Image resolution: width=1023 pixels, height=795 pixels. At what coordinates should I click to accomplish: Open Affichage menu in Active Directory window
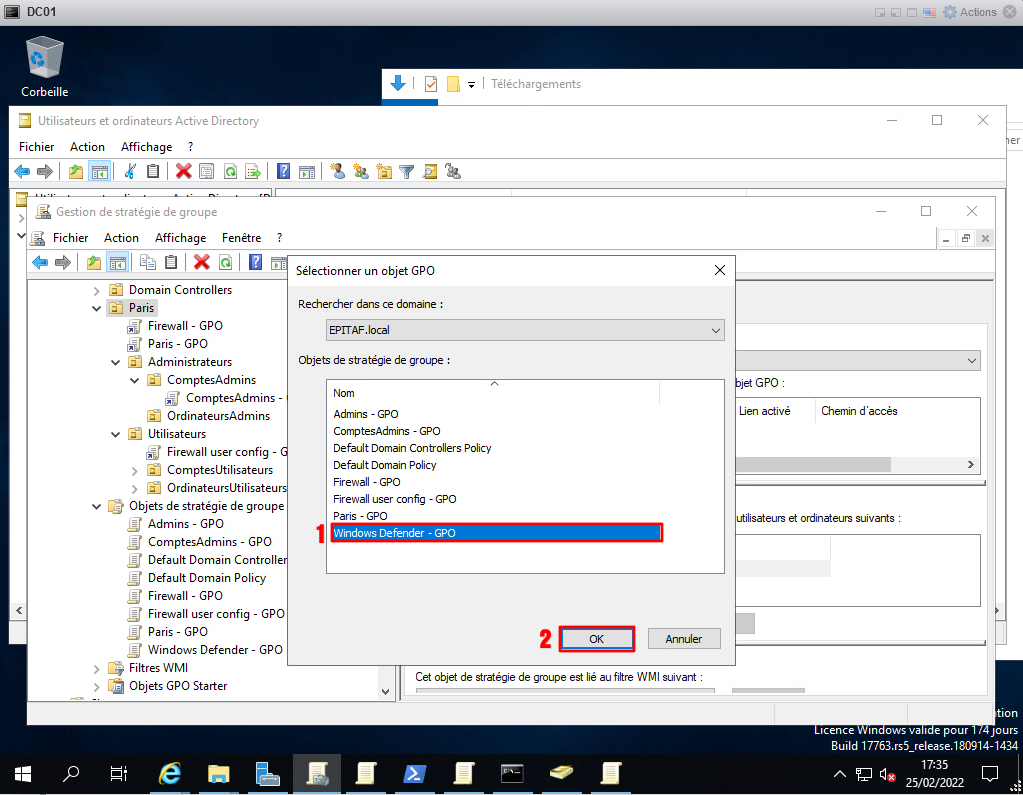146,147
